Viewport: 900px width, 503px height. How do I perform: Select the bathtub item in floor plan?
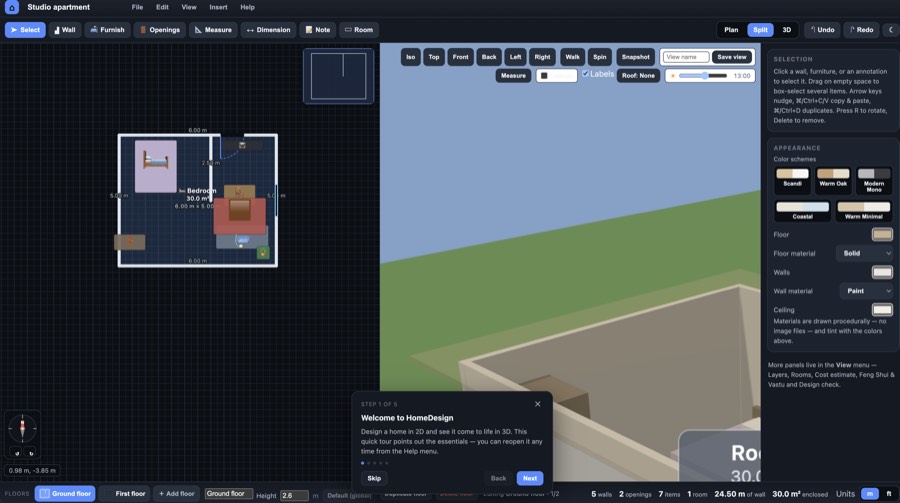tap(242, 239)
